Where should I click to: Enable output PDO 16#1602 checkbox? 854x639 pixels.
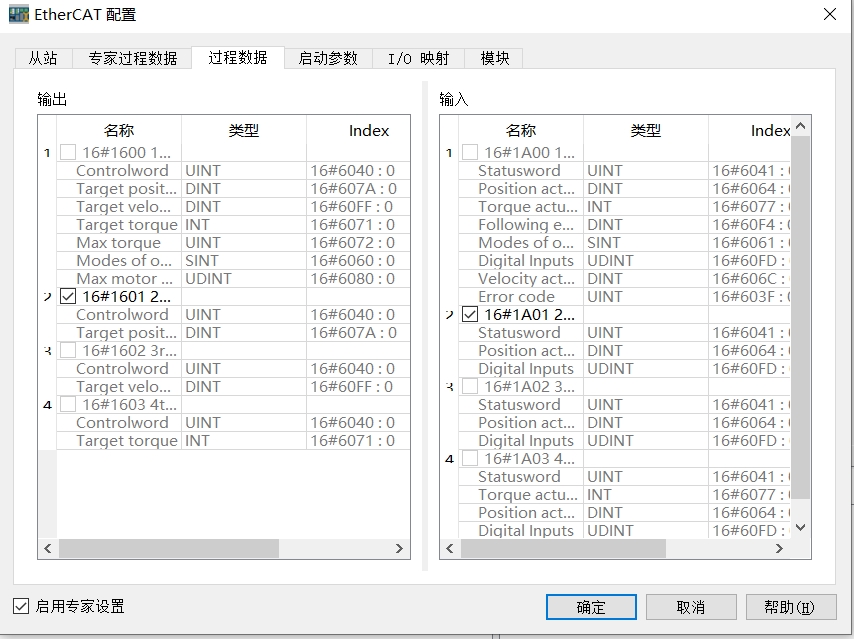click(68, 350)
